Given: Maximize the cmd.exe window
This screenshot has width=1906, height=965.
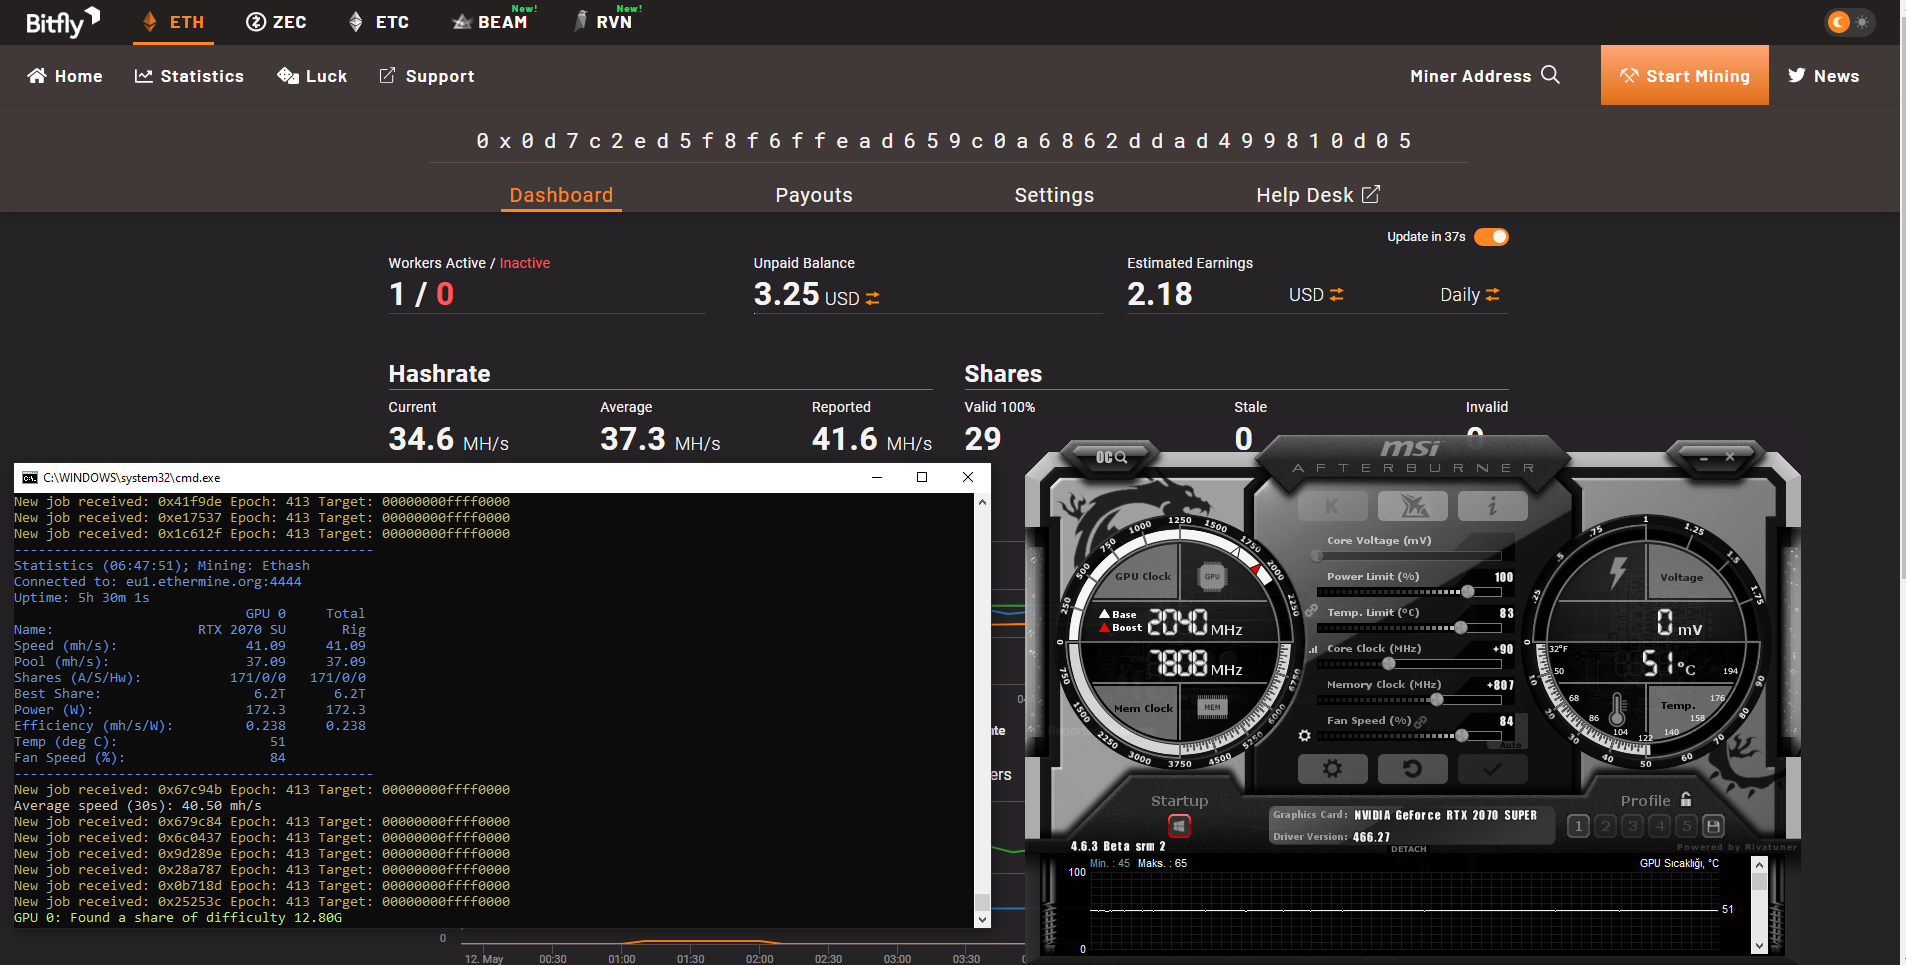Looking at the screenshot, I should [x=922, y=477].
